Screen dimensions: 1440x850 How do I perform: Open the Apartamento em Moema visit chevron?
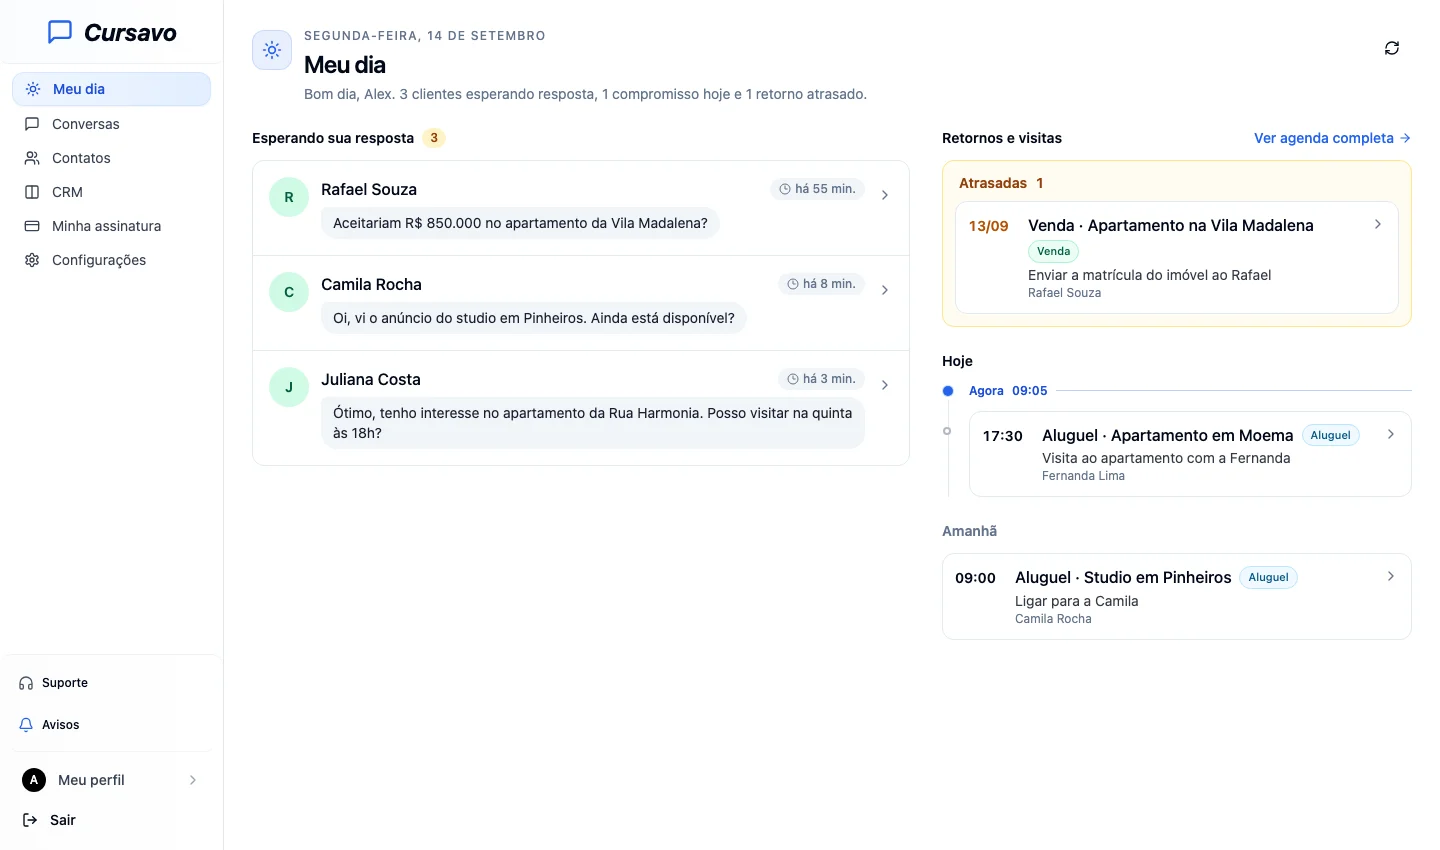[1391, 434]
